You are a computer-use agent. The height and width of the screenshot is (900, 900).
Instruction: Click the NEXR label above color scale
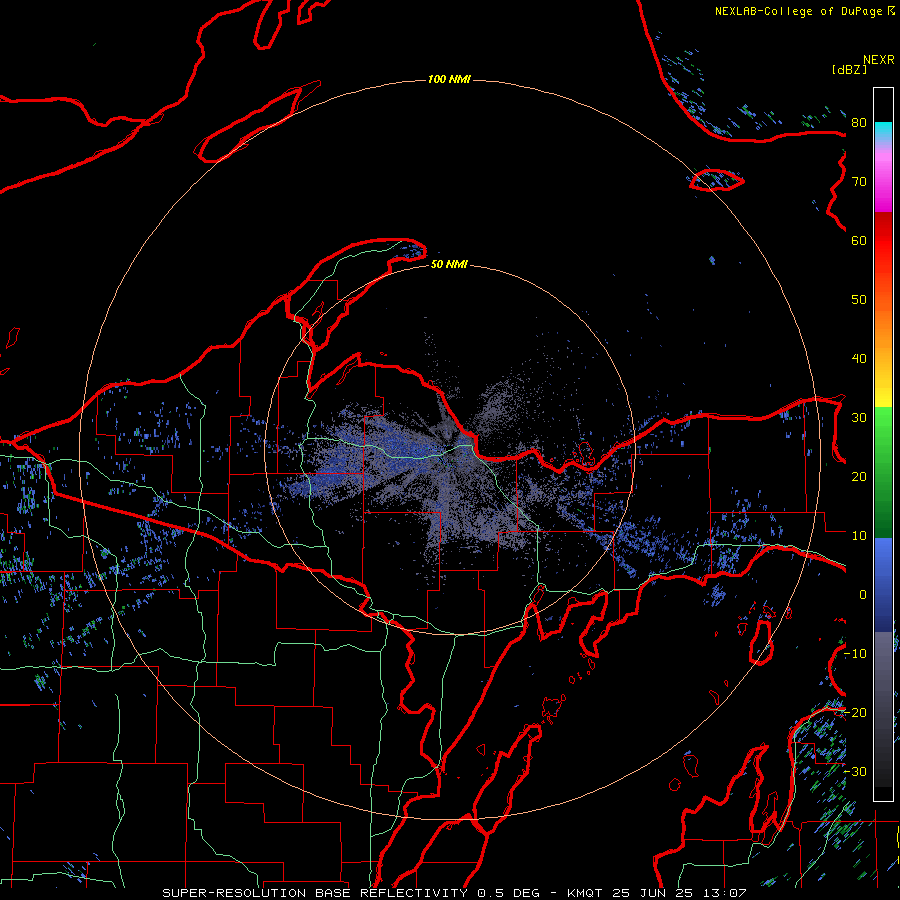click(878, 60)
